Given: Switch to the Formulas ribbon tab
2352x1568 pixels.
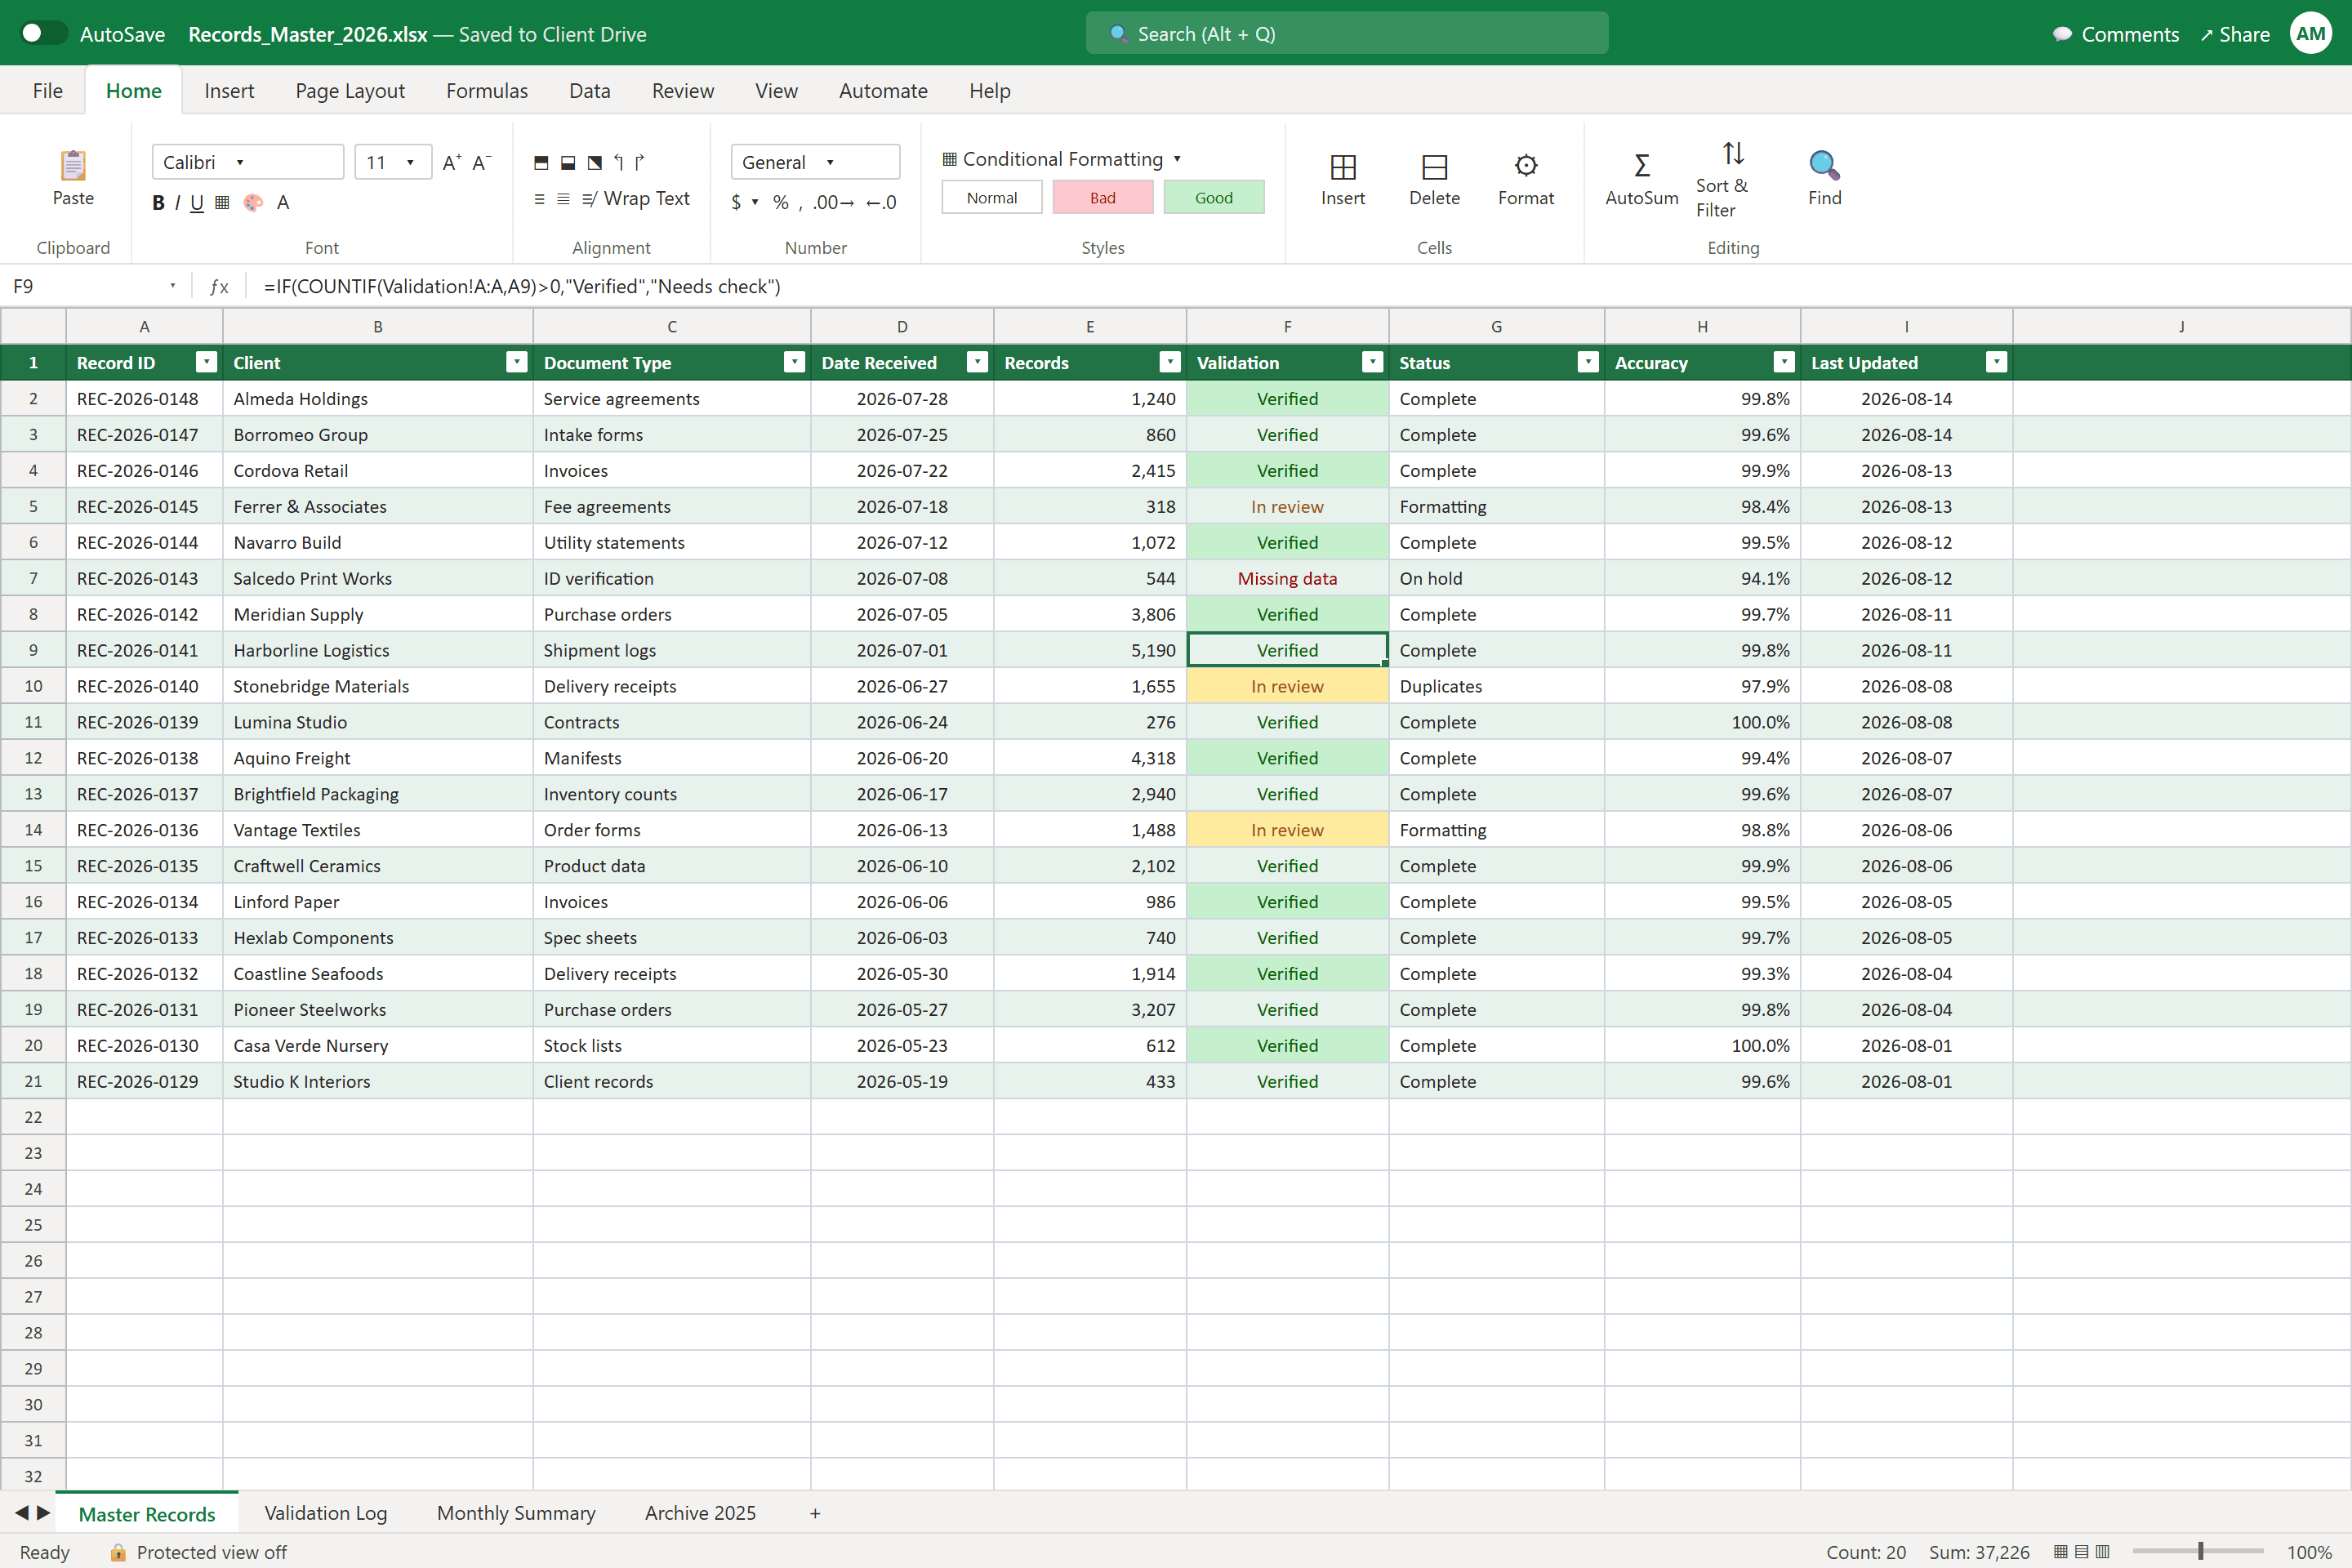Looking at the screenshot, I should point(487,91).
